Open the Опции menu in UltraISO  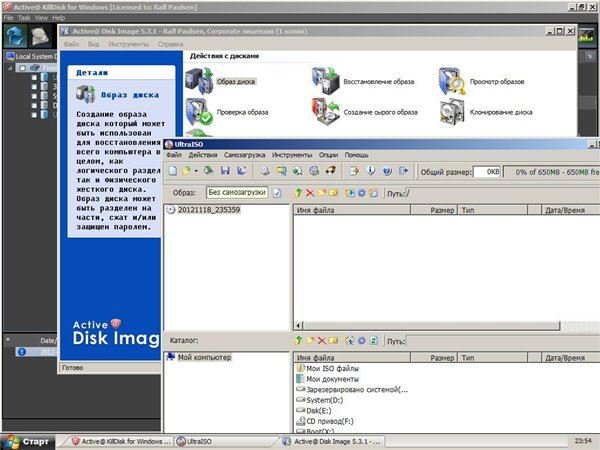328,155
